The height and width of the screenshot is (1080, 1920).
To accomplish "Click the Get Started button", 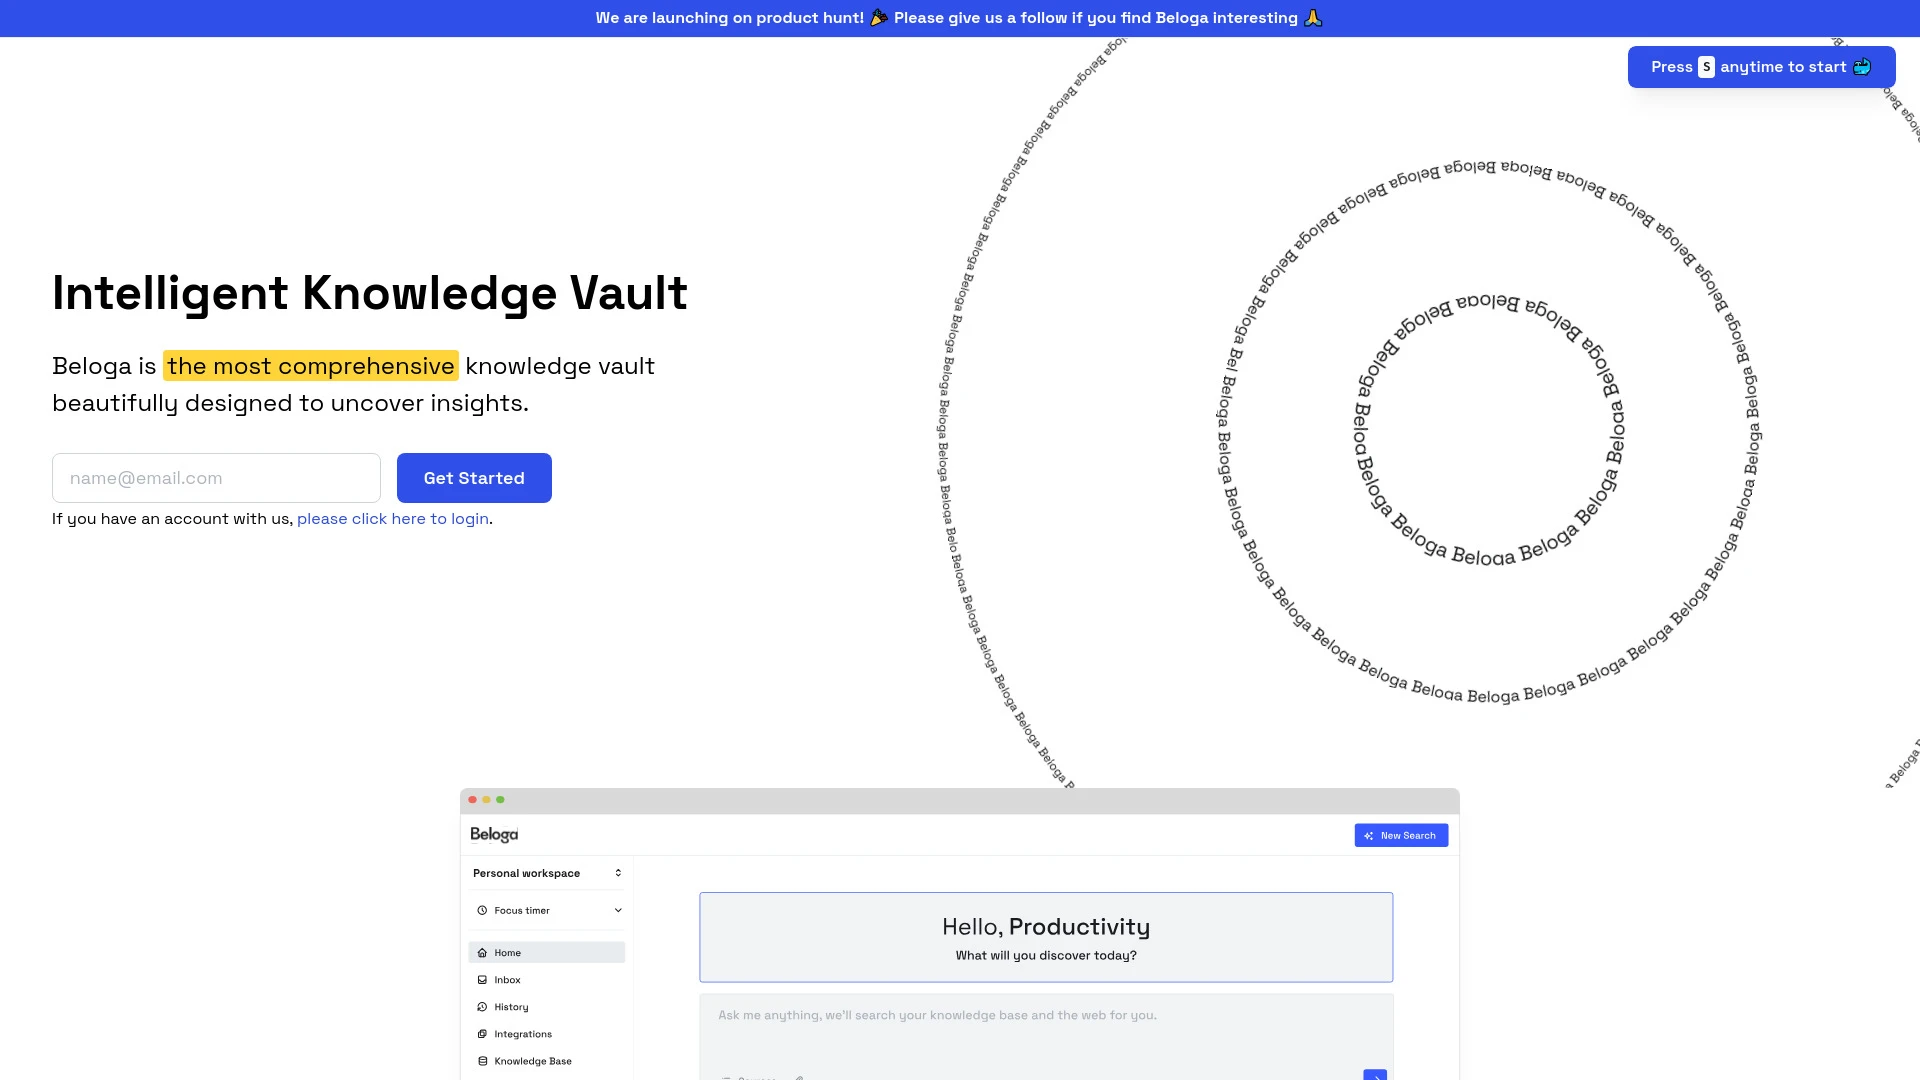I will (473, 477).
